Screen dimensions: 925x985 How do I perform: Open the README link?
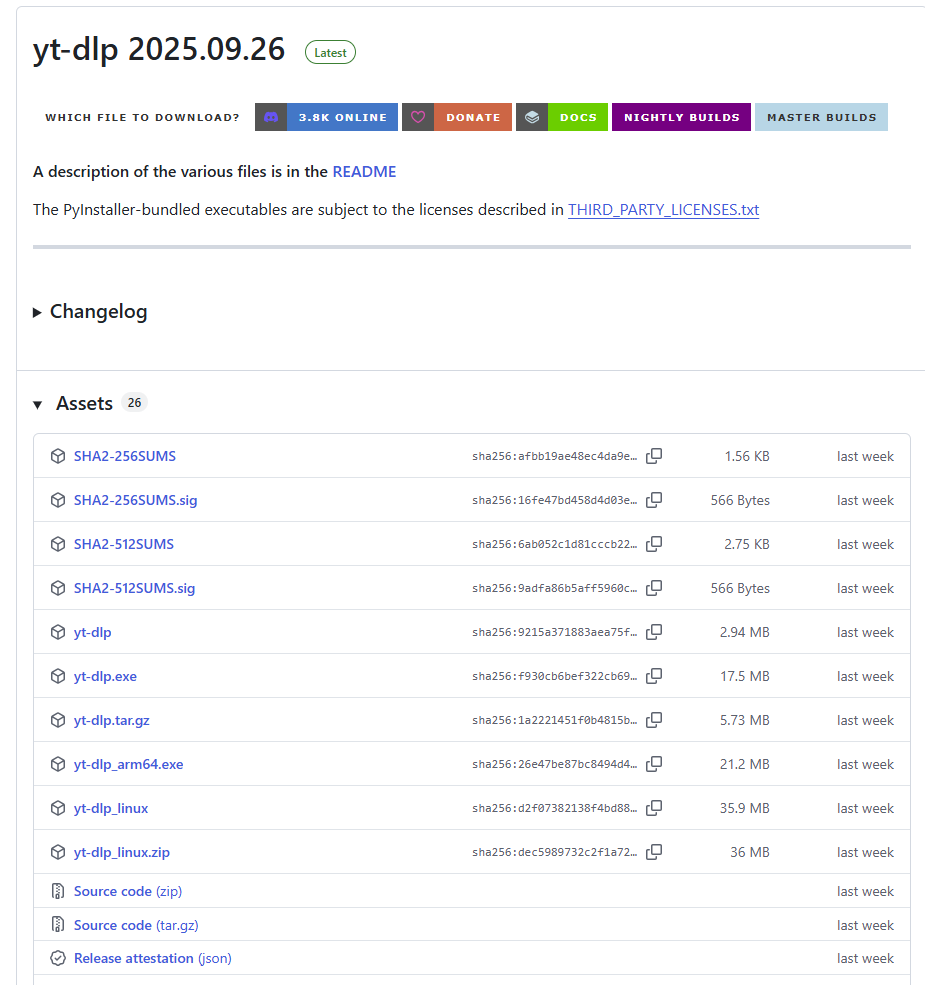[x=364, y=172]
